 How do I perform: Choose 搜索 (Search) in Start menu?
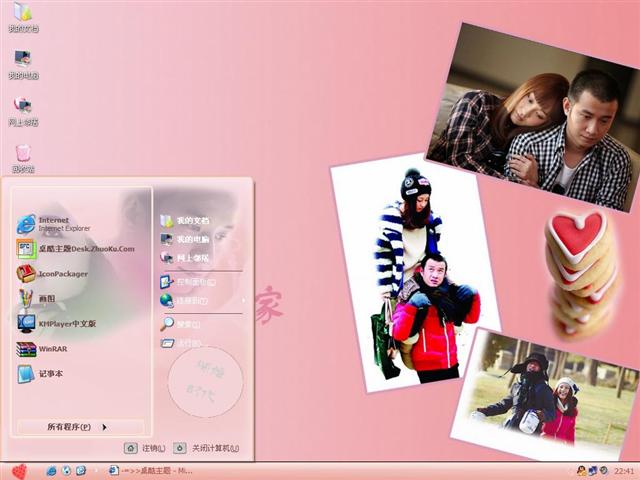[x=187, y=324]
